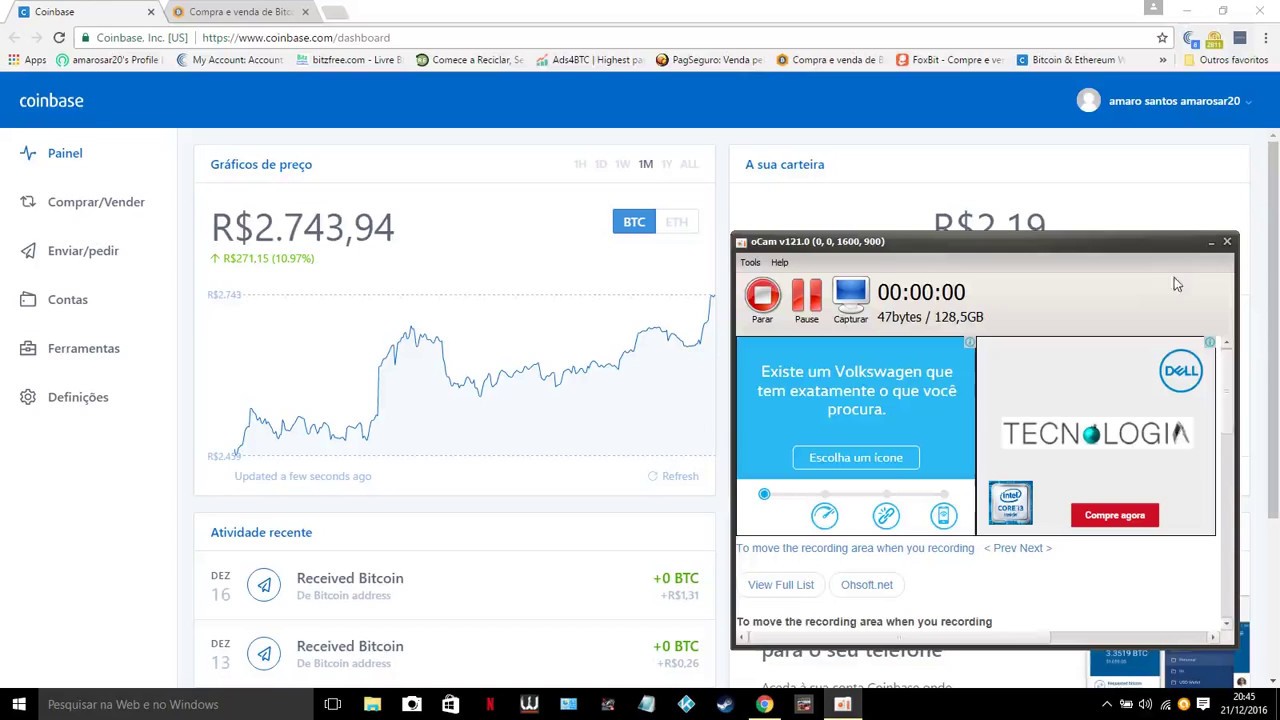Screen dimensions: 1280x720
Task: Switch price chart to ETH
Action: tap(677, 222)
